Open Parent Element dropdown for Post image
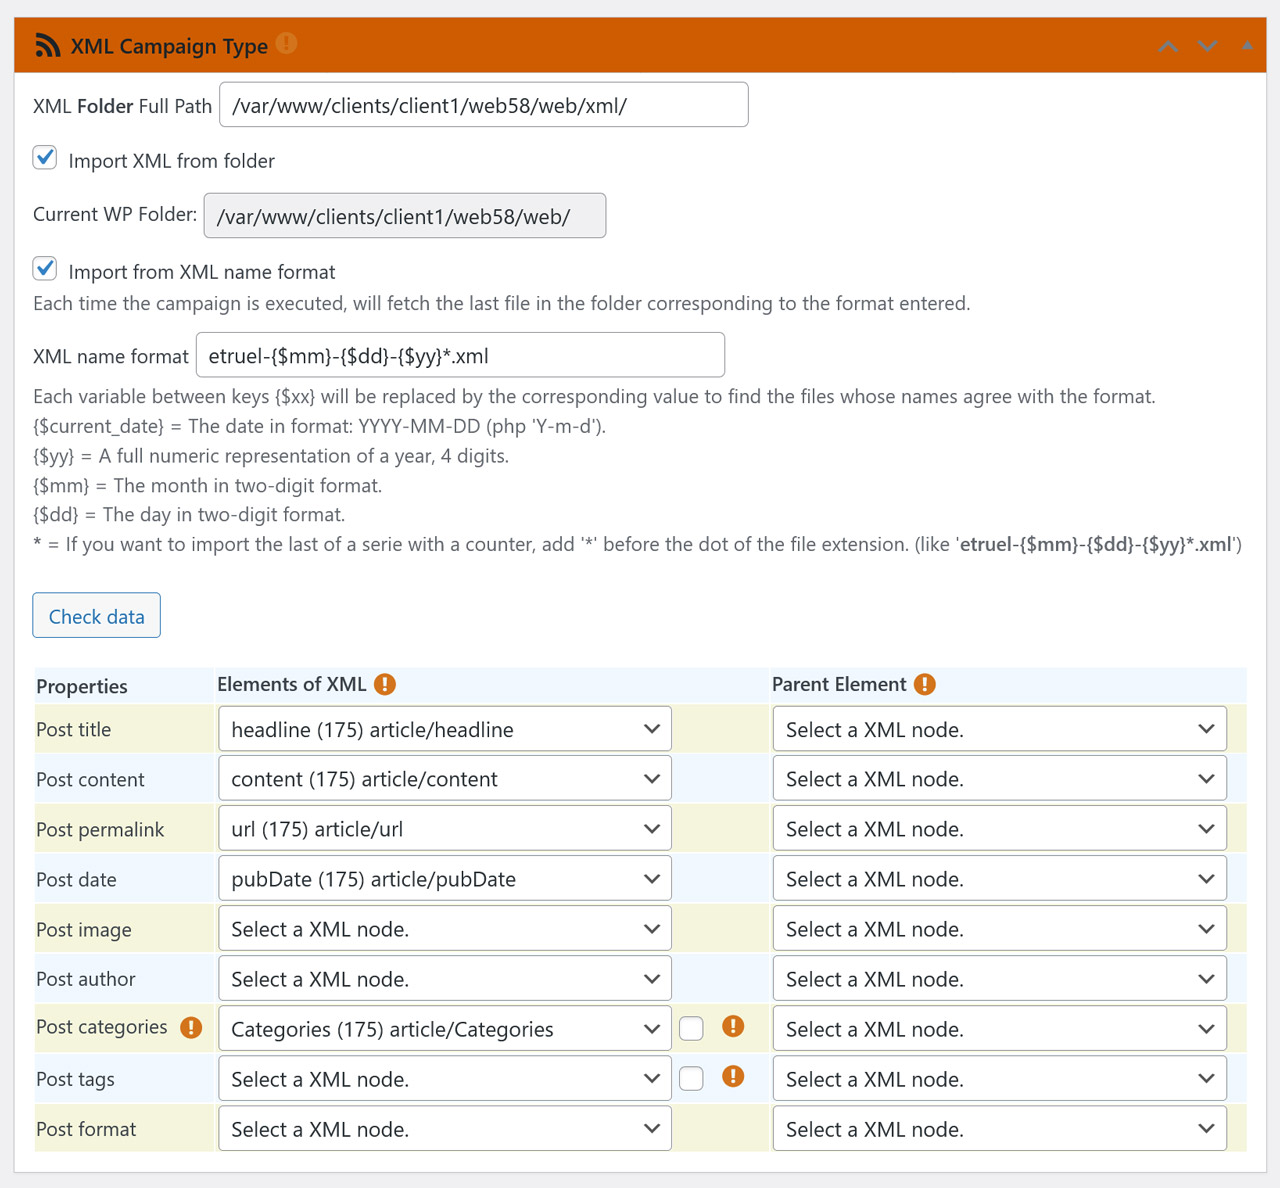Image resolution: width=1280 pixels, height=1188 pixels. (1000, 929)
